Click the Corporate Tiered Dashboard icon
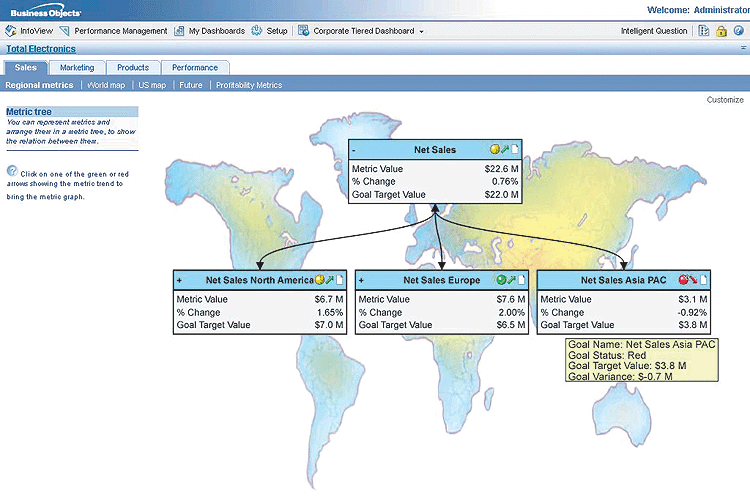This screenshot has height=498, width=750. pyautogui.click(x=303, y=31)
